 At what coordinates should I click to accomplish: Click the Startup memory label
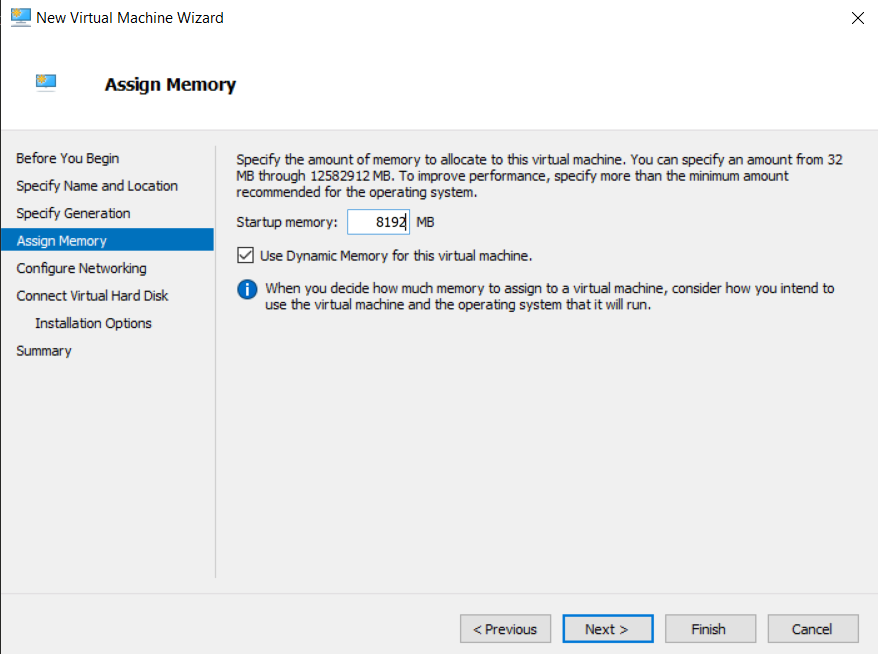287,222
